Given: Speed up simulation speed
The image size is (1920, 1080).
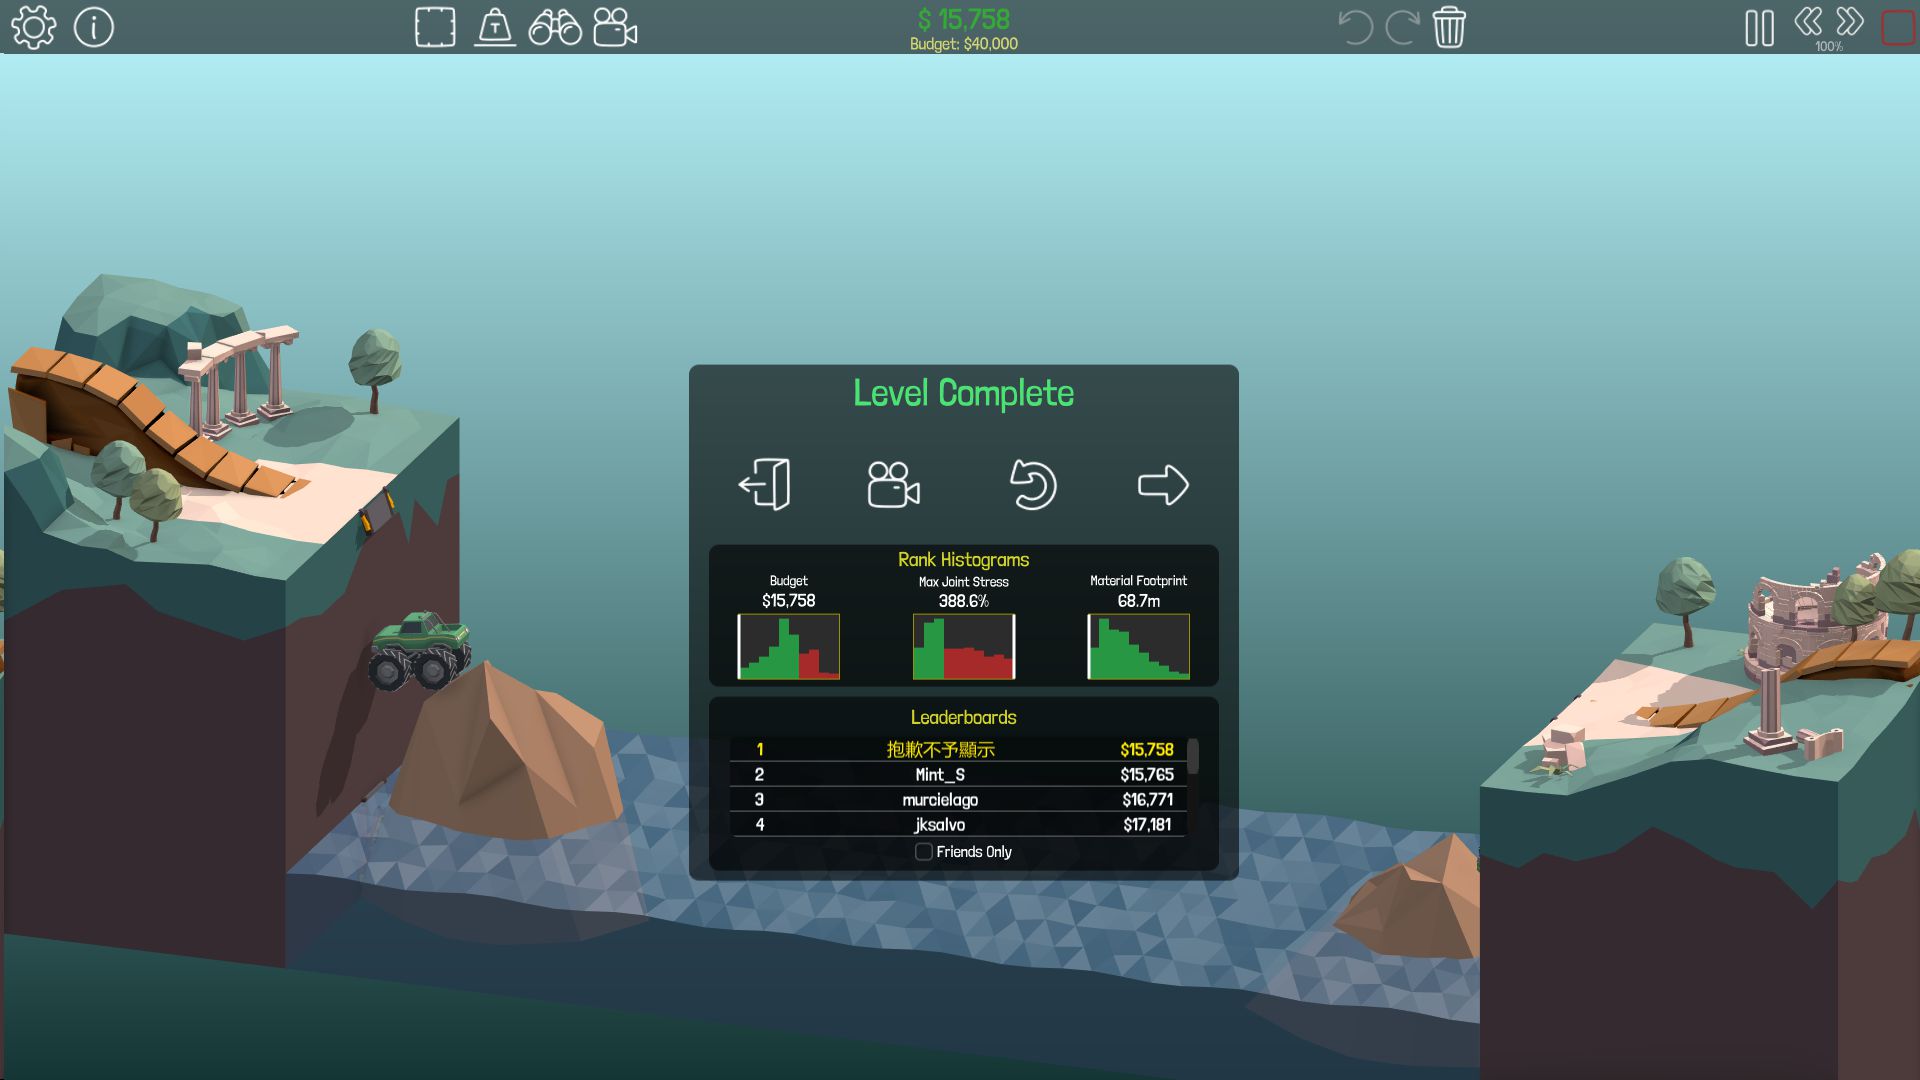Looking at the screenshot, I should click(1850, 21).
